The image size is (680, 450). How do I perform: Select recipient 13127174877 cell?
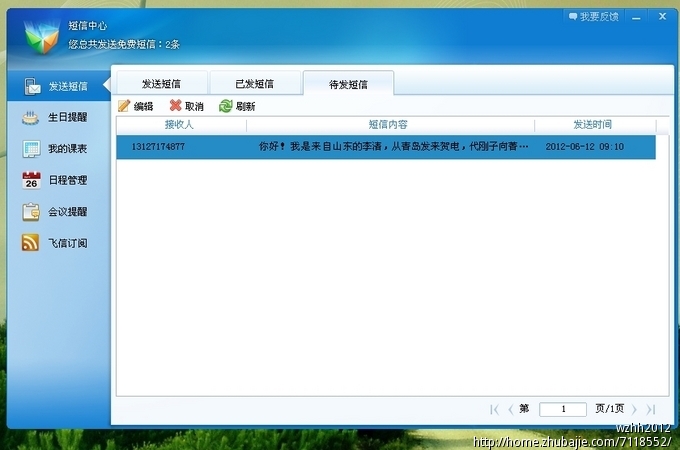[x=158, y=147]
